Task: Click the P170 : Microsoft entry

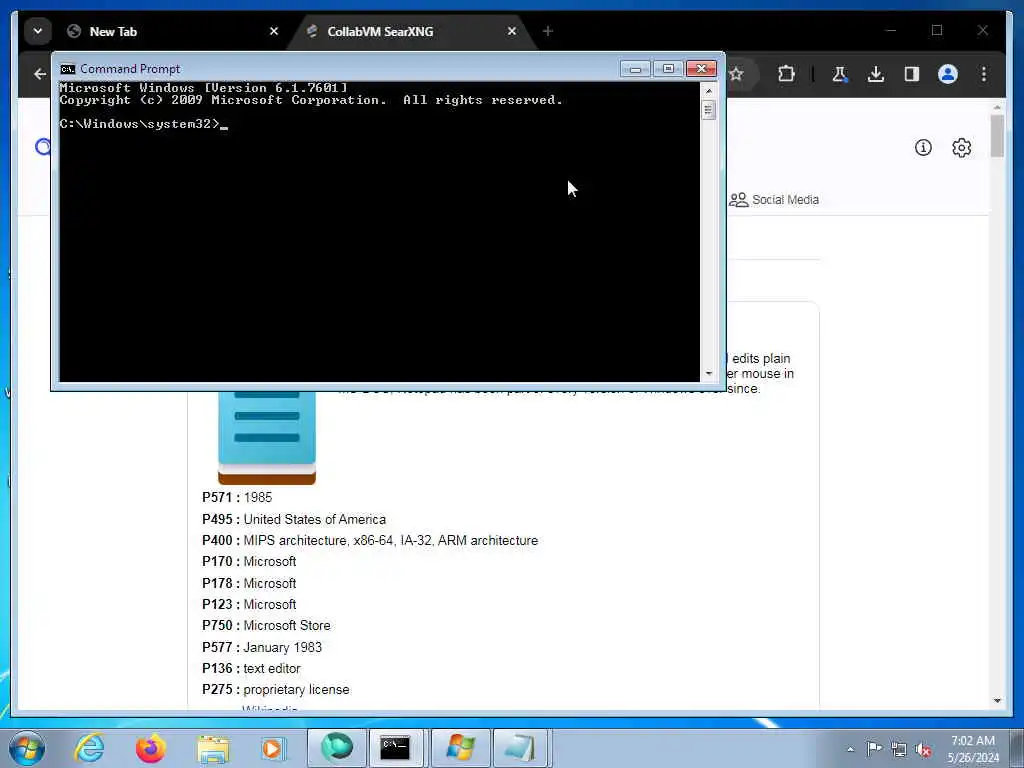Action: [x=249, y=562]
